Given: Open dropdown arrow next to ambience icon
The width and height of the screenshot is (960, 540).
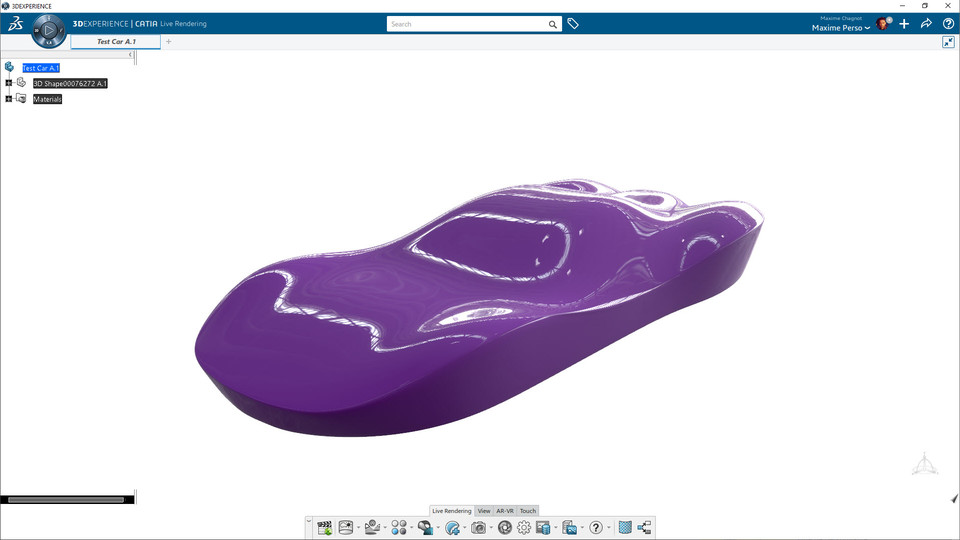Looking at the screenshot, I should point(358,528).
